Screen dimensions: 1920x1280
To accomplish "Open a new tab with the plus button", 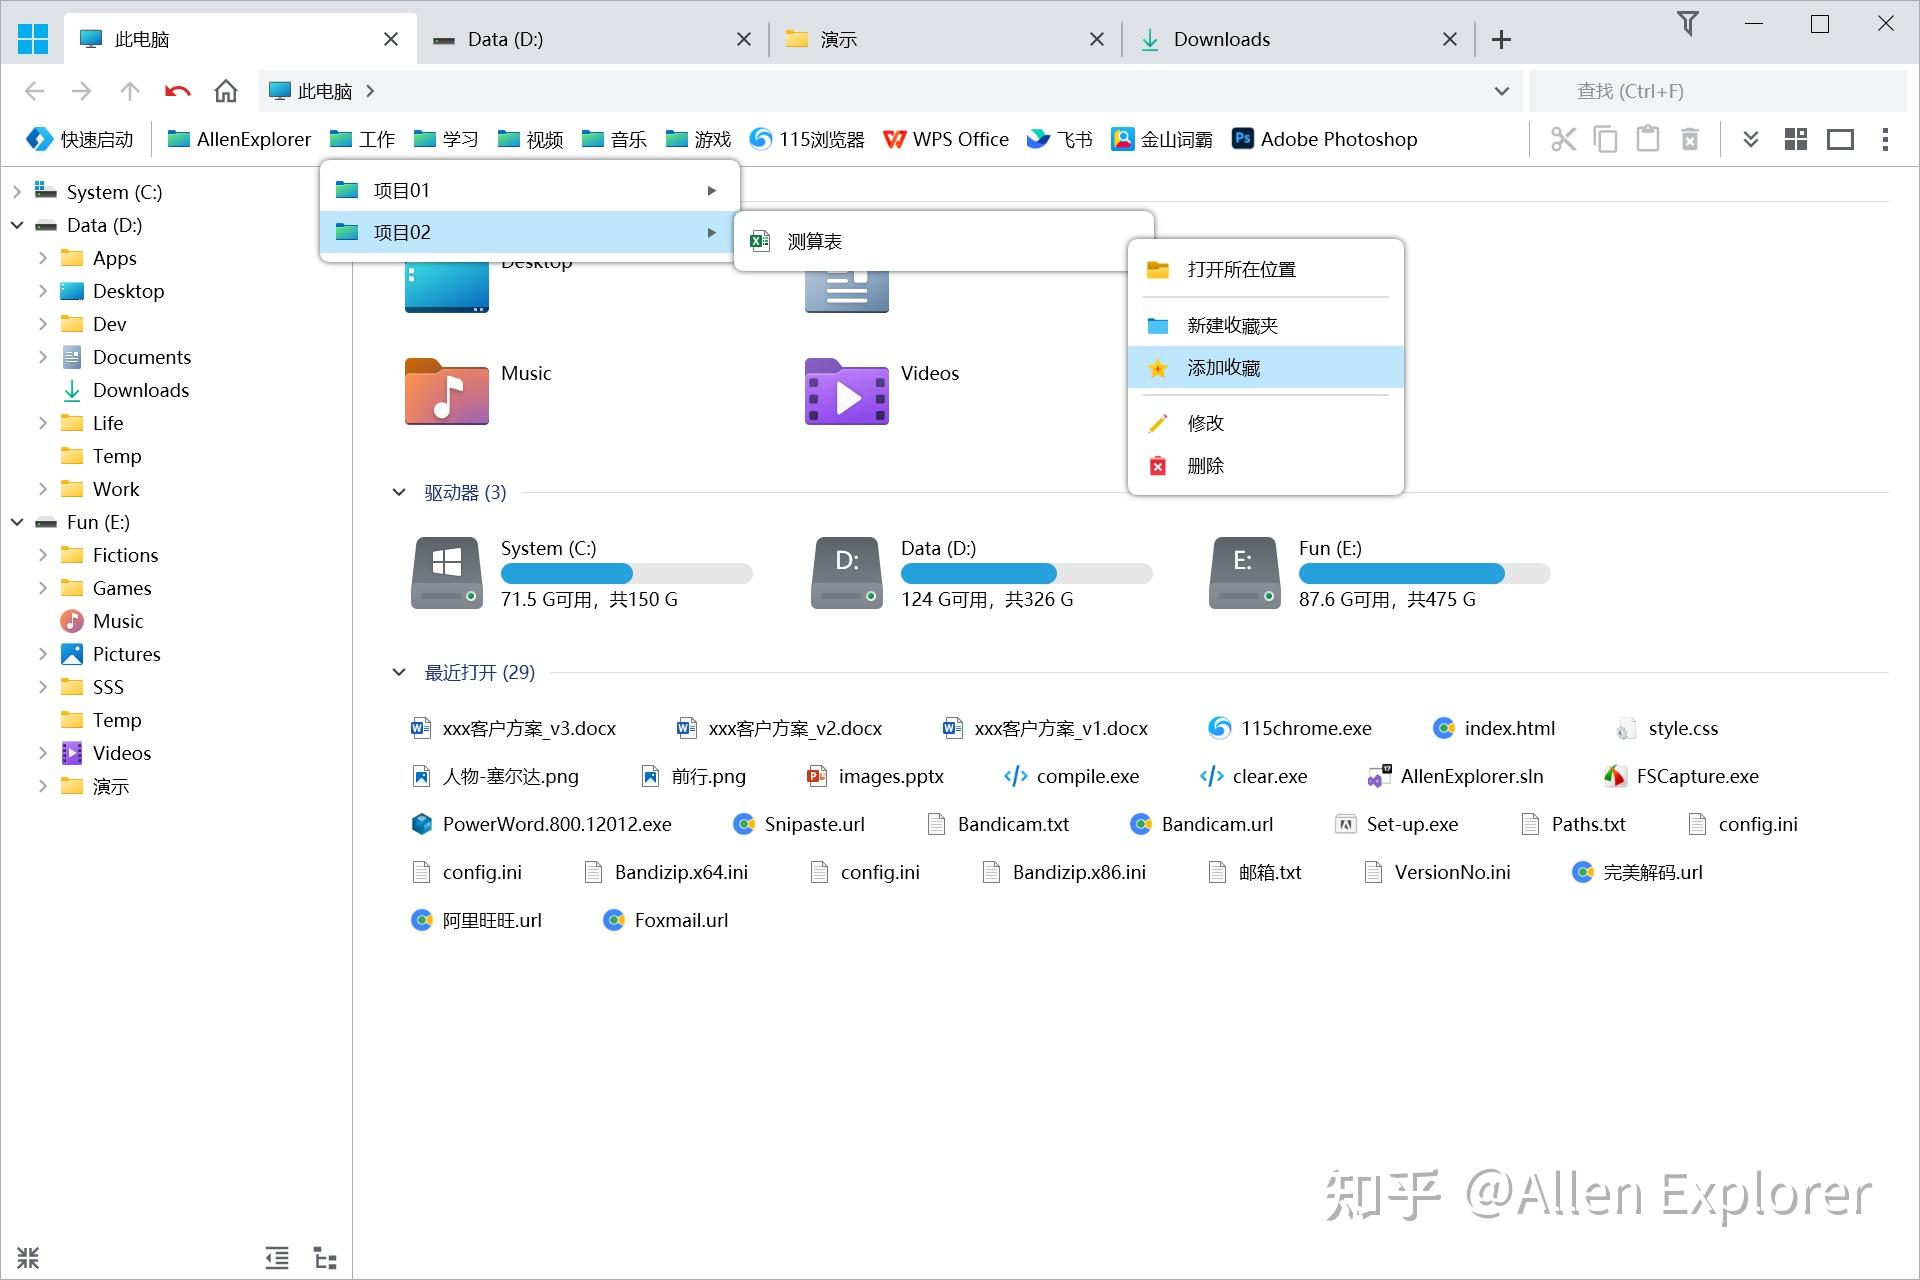I will coord(1501,39).
